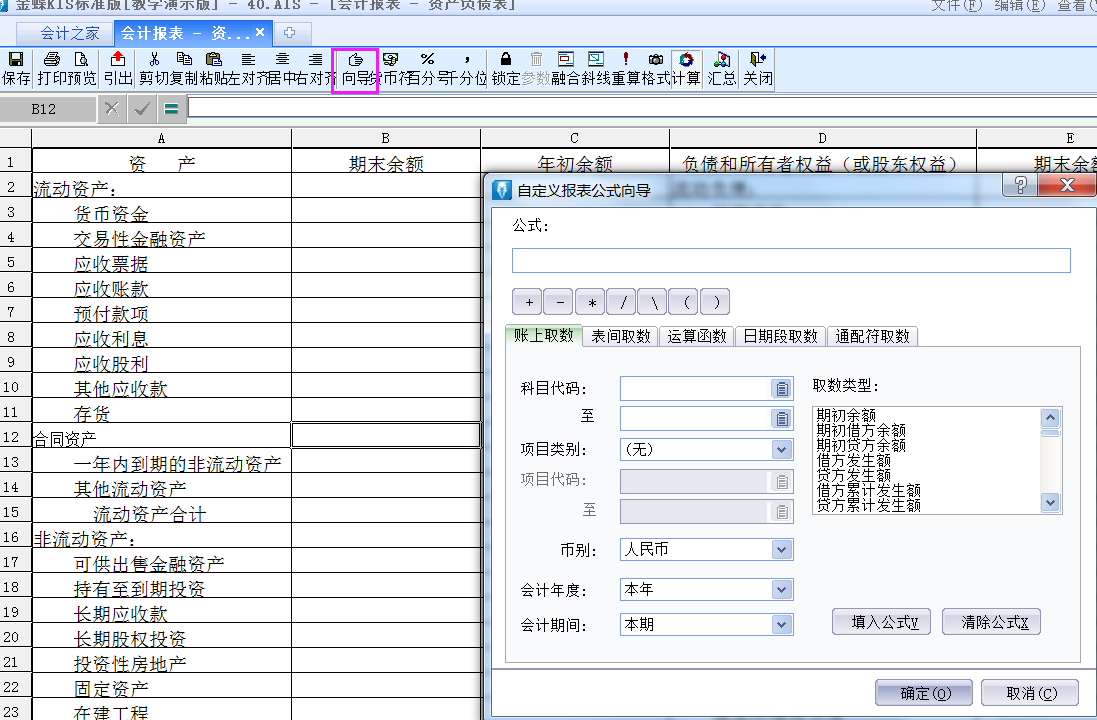Viewport: 1097px width, 720px height.
Task: Open 打印预览 print preview from toolbar
Action: click(67, 68)
